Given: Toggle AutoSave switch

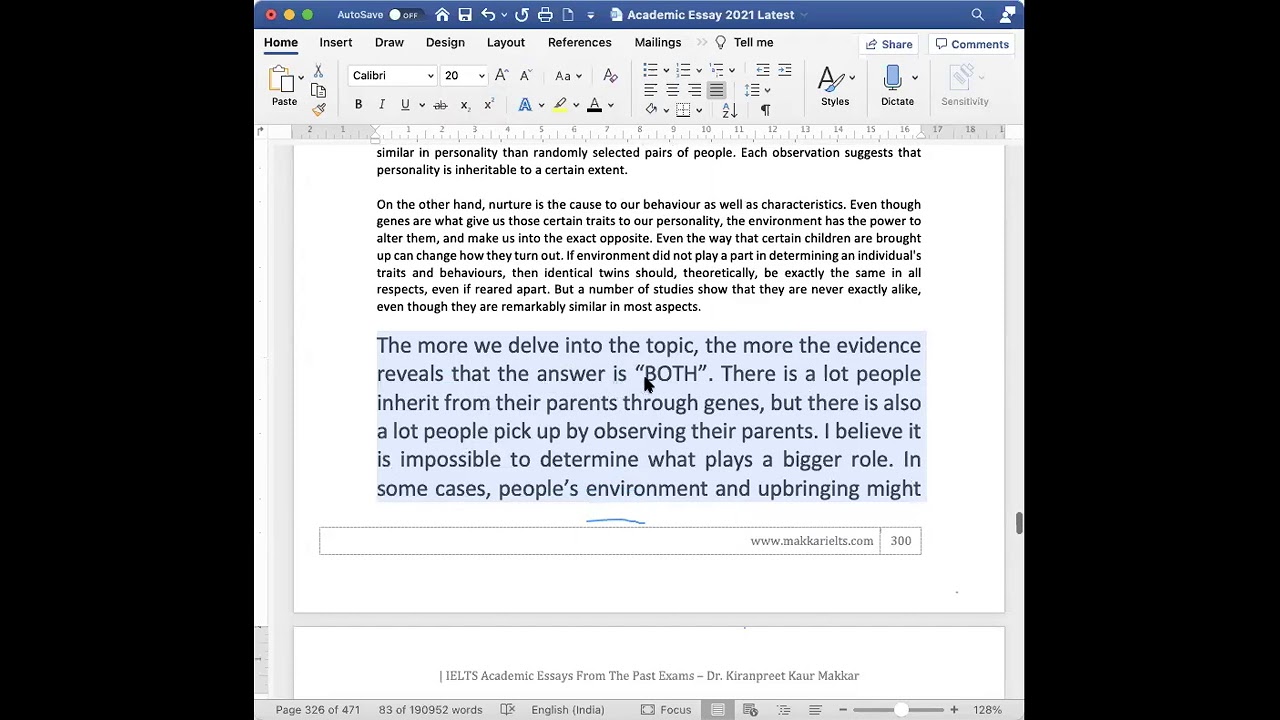Looking at the screenshot, I should point(404,15).
